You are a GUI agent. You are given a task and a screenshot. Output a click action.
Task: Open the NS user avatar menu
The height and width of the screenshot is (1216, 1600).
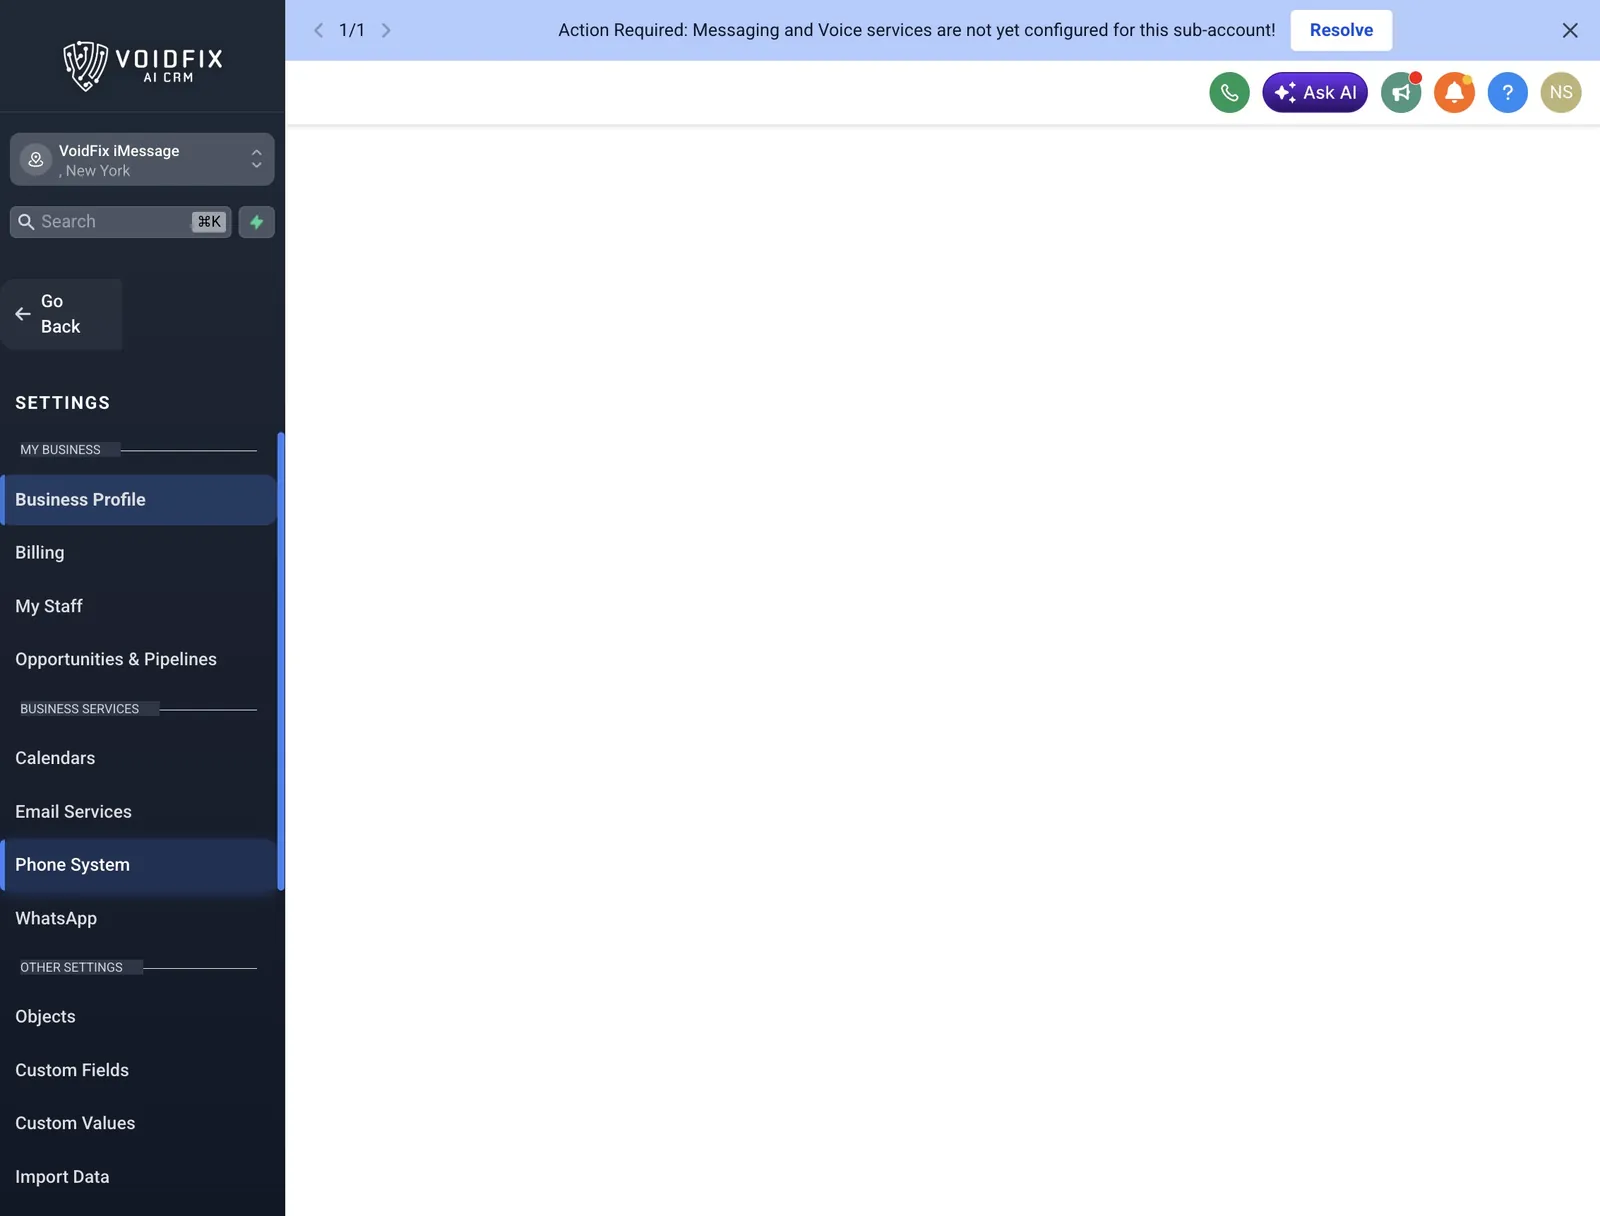click(1560, 92)
